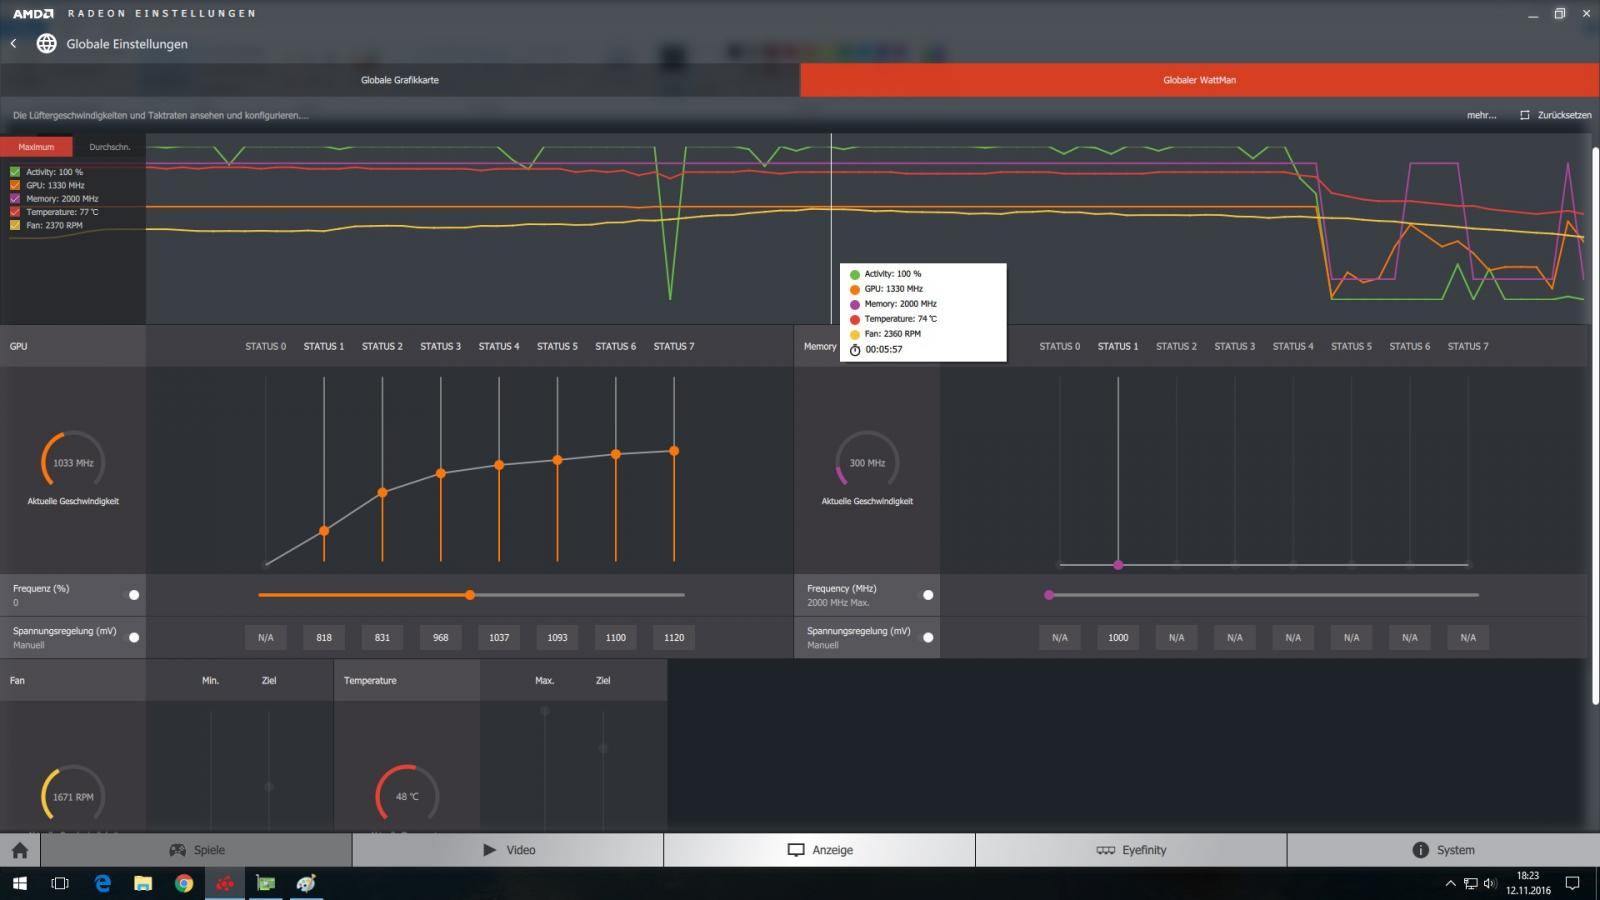This screenshot has height=900, width=1600.
Task: Open the Radeon home screen
Action: point(20,850)
